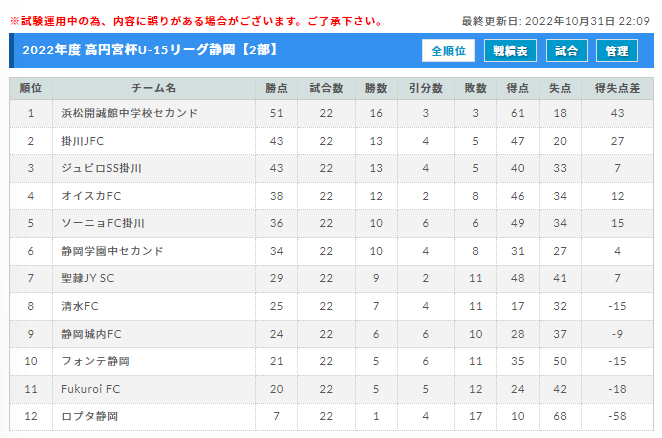Image resolution: width=662 pixels, height=438 pixels.
Task: Open ロプタ静岡 team link
Action: [x=90, y=415]
